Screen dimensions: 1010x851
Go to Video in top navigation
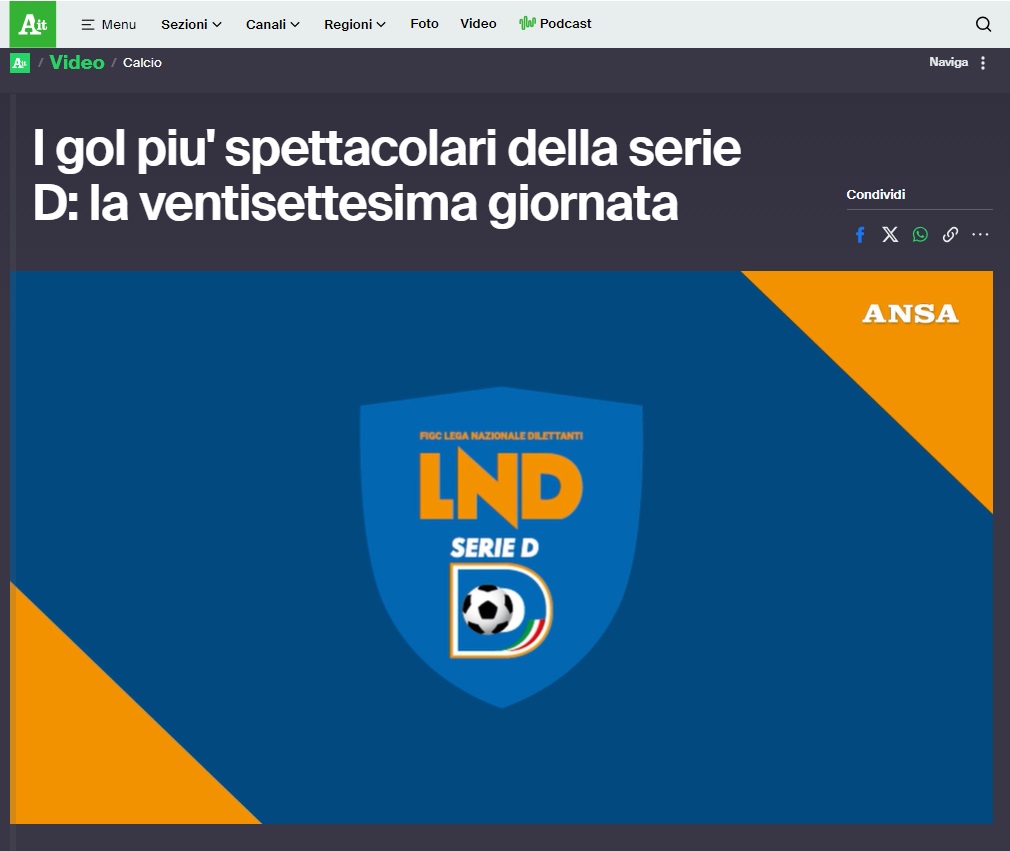(x=478, y=24)
